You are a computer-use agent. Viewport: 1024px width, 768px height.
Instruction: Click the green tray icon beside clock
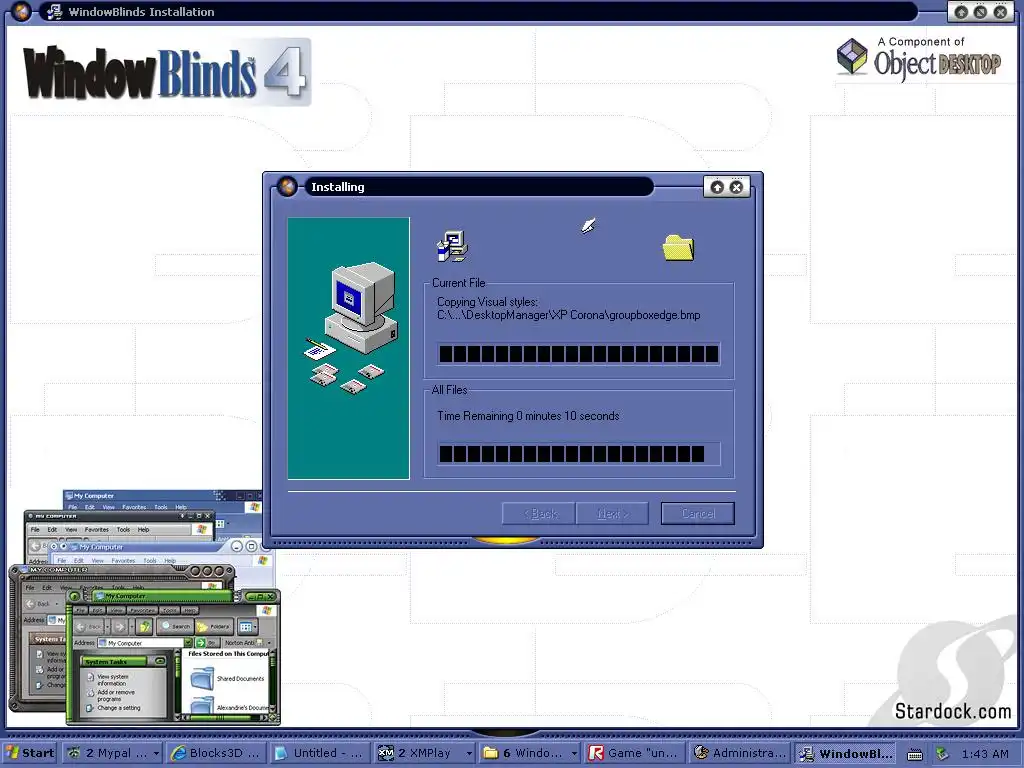coord(941,754)
